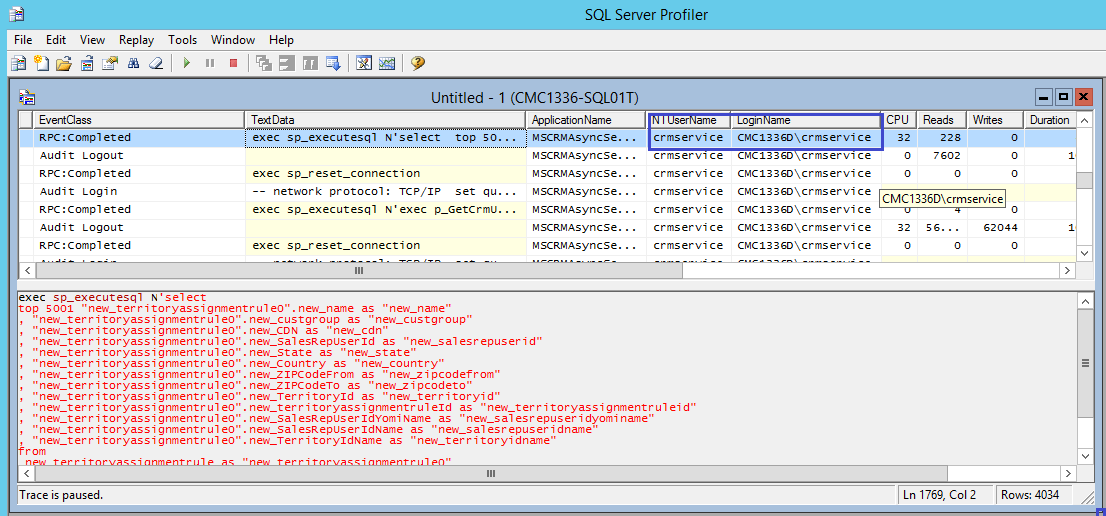This screenshot has width=1106, height=516.
Task: Open the File menu
Action: (23, 40)
